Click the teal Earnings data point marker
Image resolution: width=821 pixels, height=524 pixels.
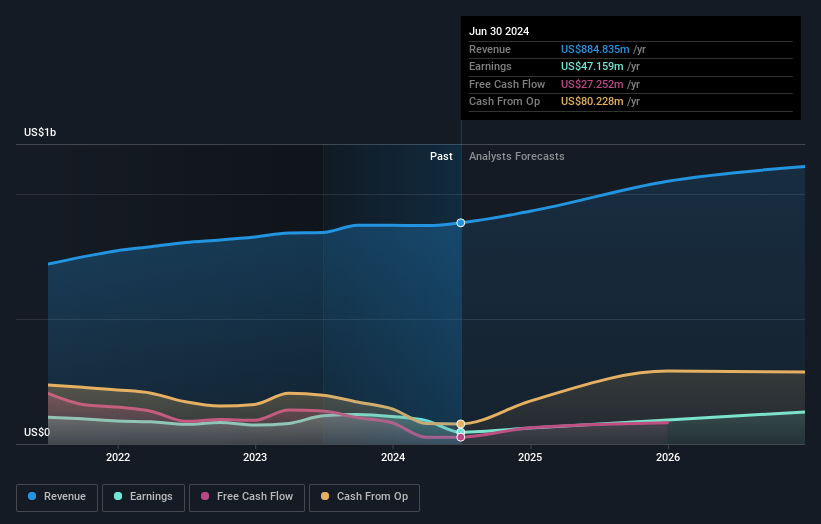[x=461, y=432]
